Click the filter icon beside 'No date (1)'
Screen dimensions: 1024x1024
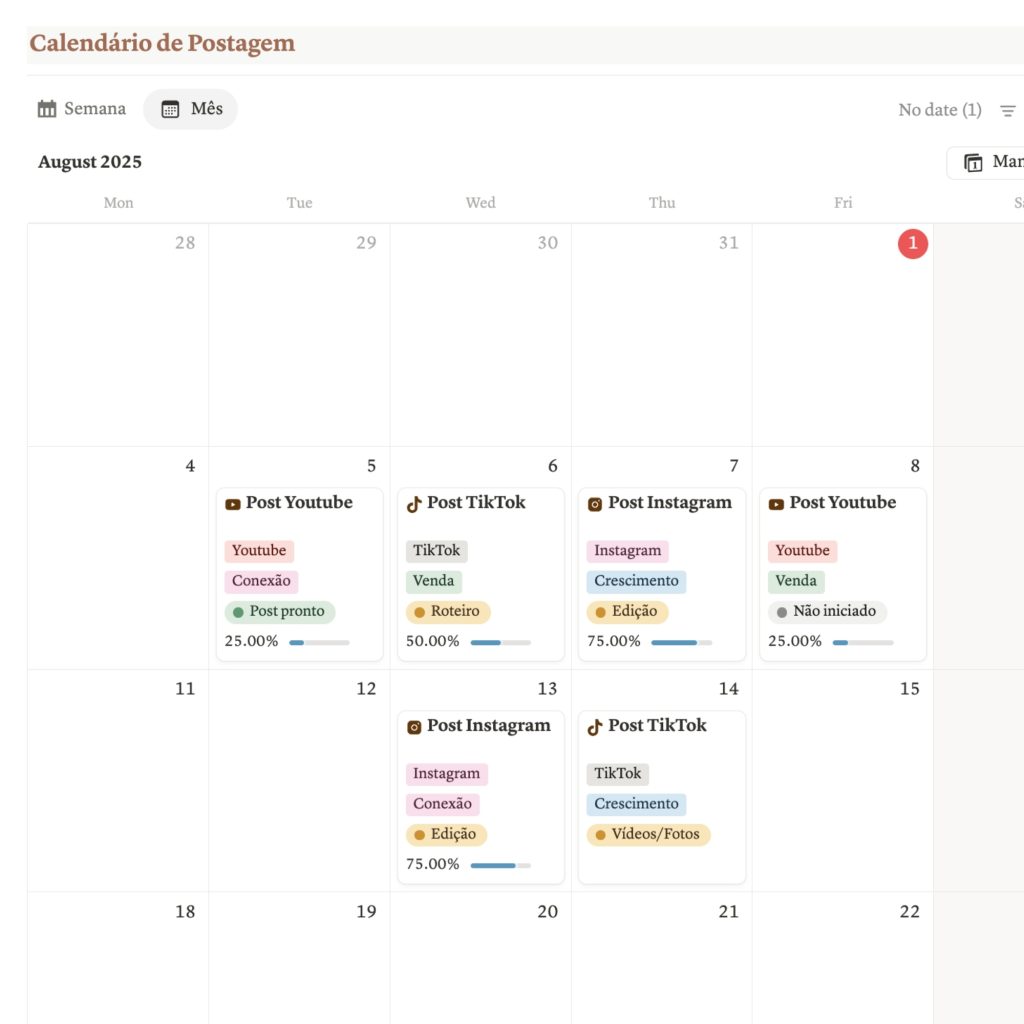pos(1008,110)
